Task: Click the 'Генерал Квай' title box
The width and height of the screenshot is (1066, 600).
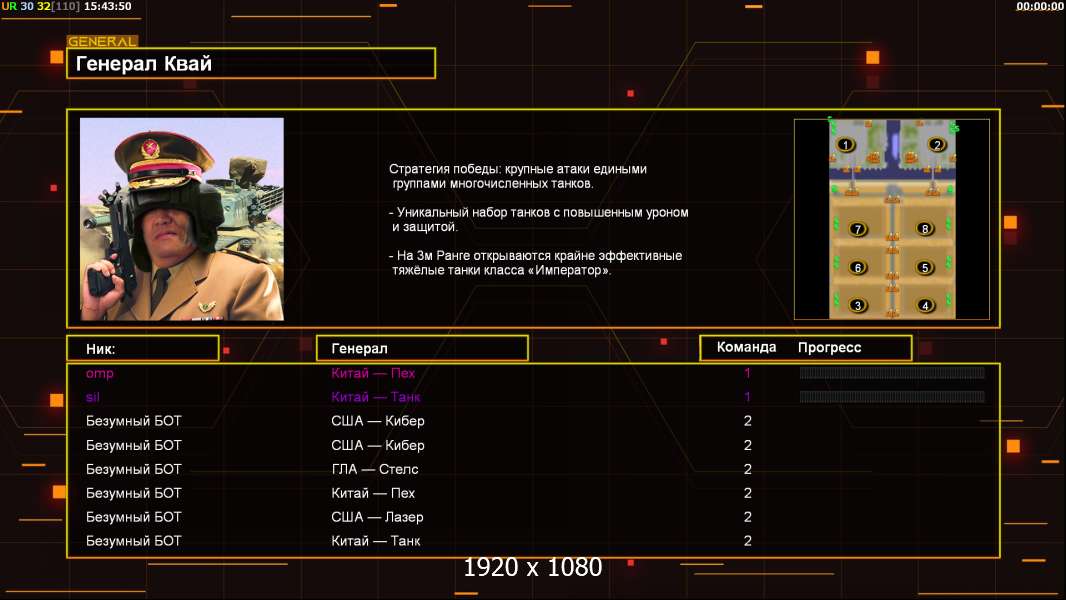Action: 251,64
